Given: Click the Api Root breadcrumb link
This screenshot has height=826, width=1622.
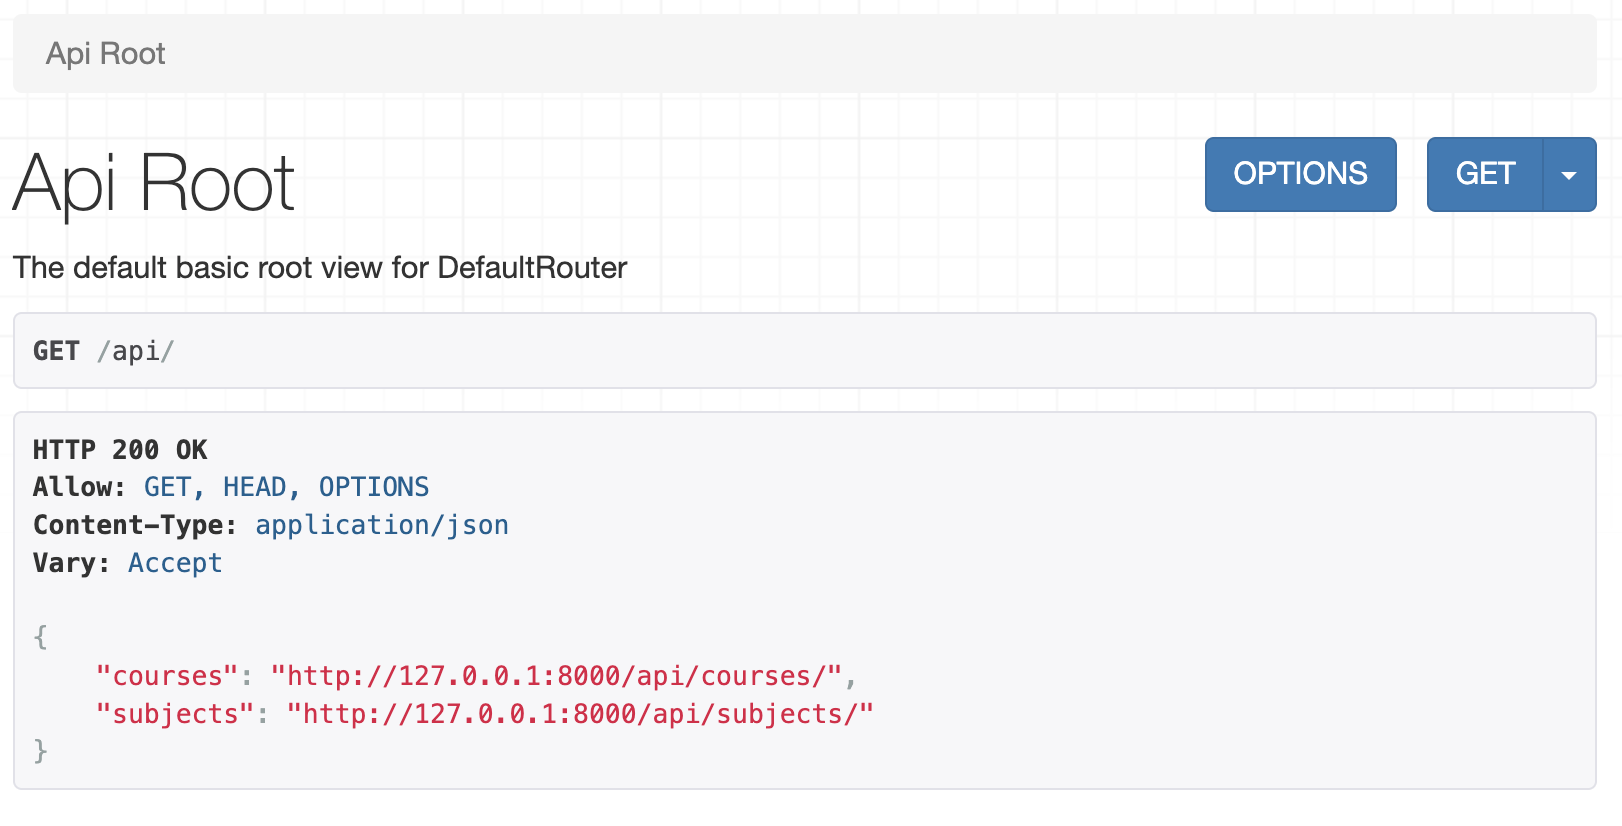Looking at the screenshot, I should (x=105, y=53).
